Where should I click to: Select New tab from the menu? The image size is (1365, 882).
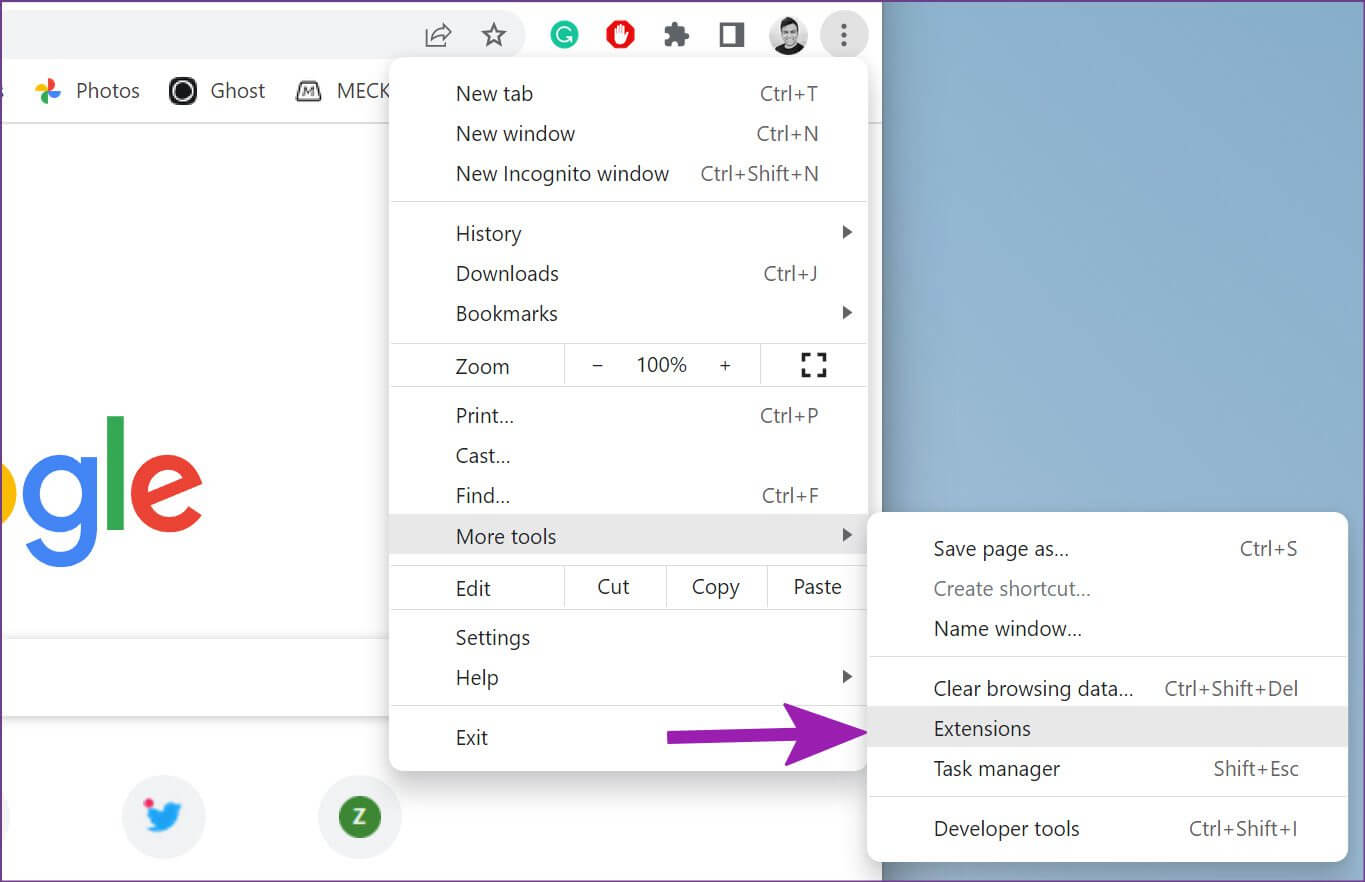pyautogui.click(x=628, y=93)
